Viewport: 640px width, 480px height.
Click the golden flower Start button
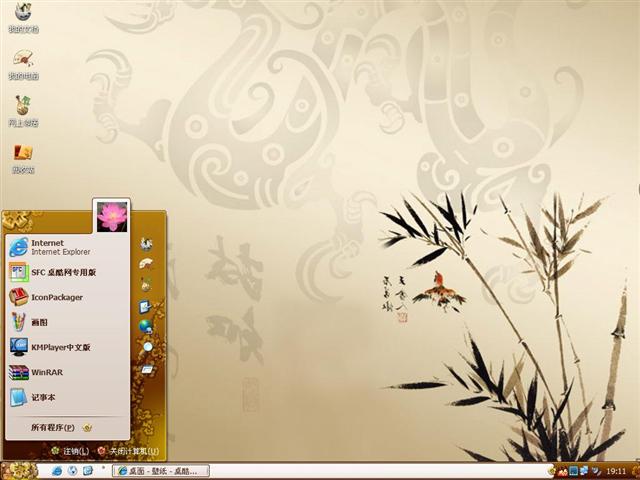click(x=19, y=471)
